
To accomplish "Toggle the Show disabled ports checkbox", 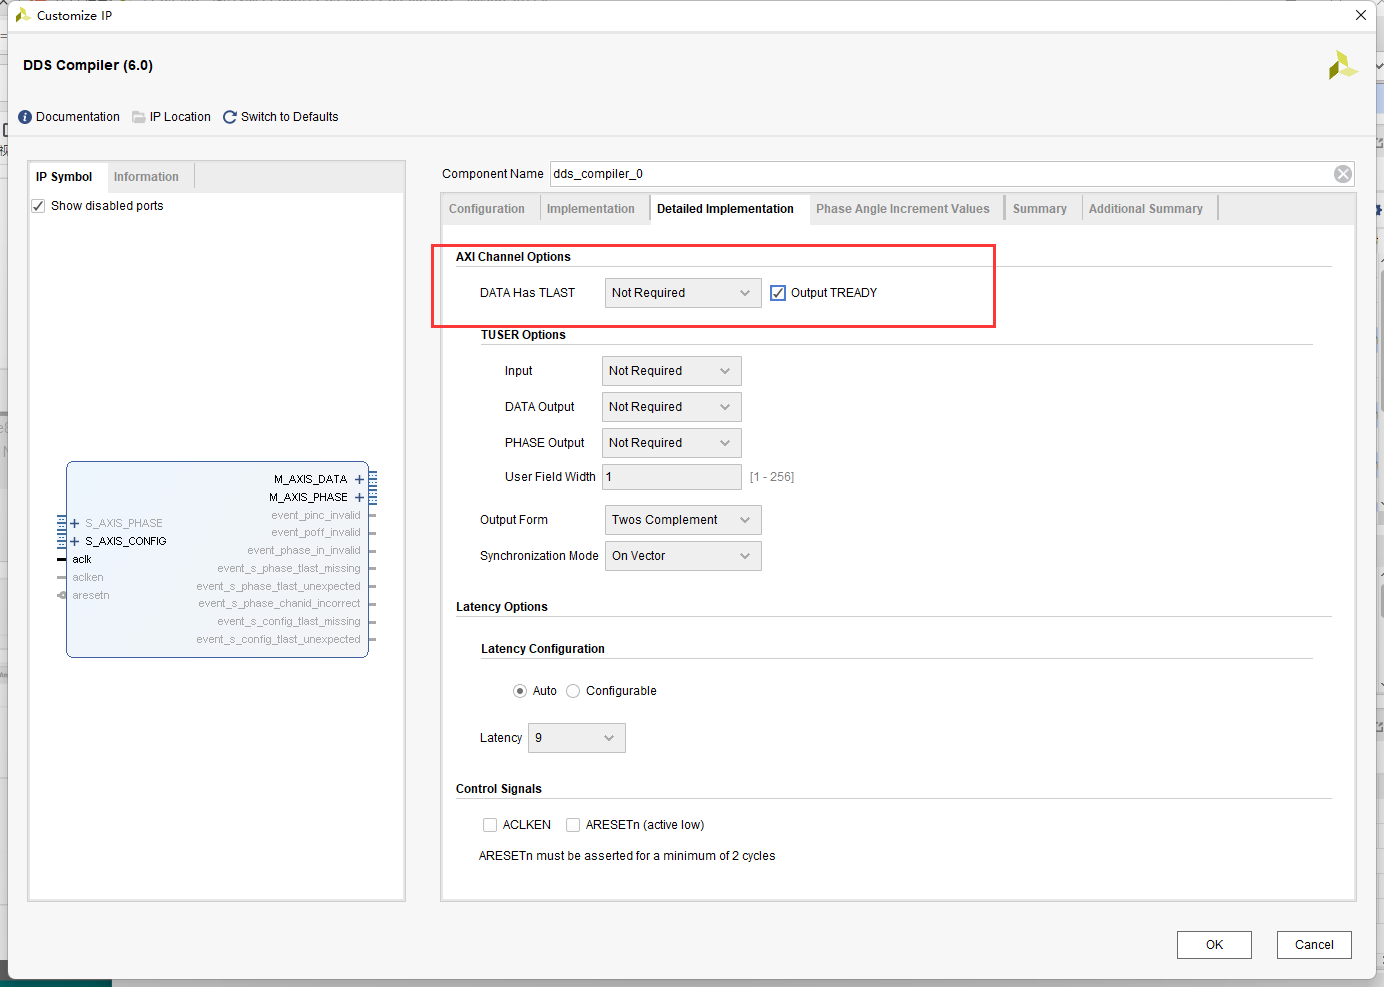I will 38,206.
